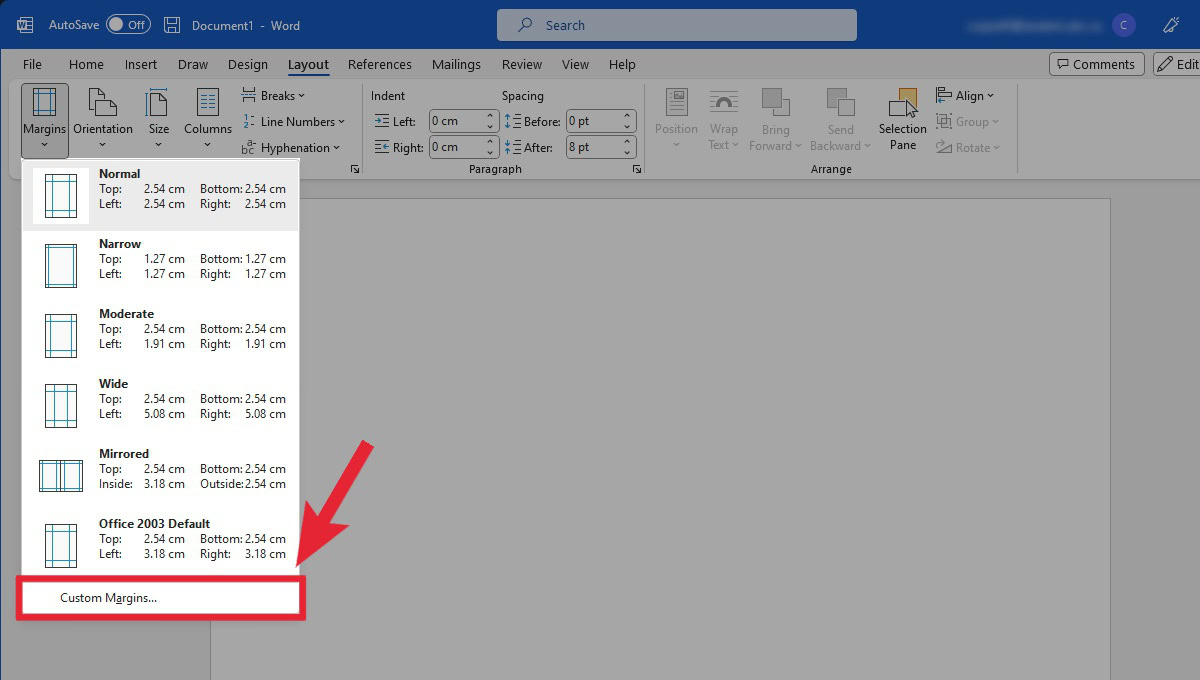This screenshot has height=680, width=1200.
Task: Click the Margins button icon
Action: (44, 103)
